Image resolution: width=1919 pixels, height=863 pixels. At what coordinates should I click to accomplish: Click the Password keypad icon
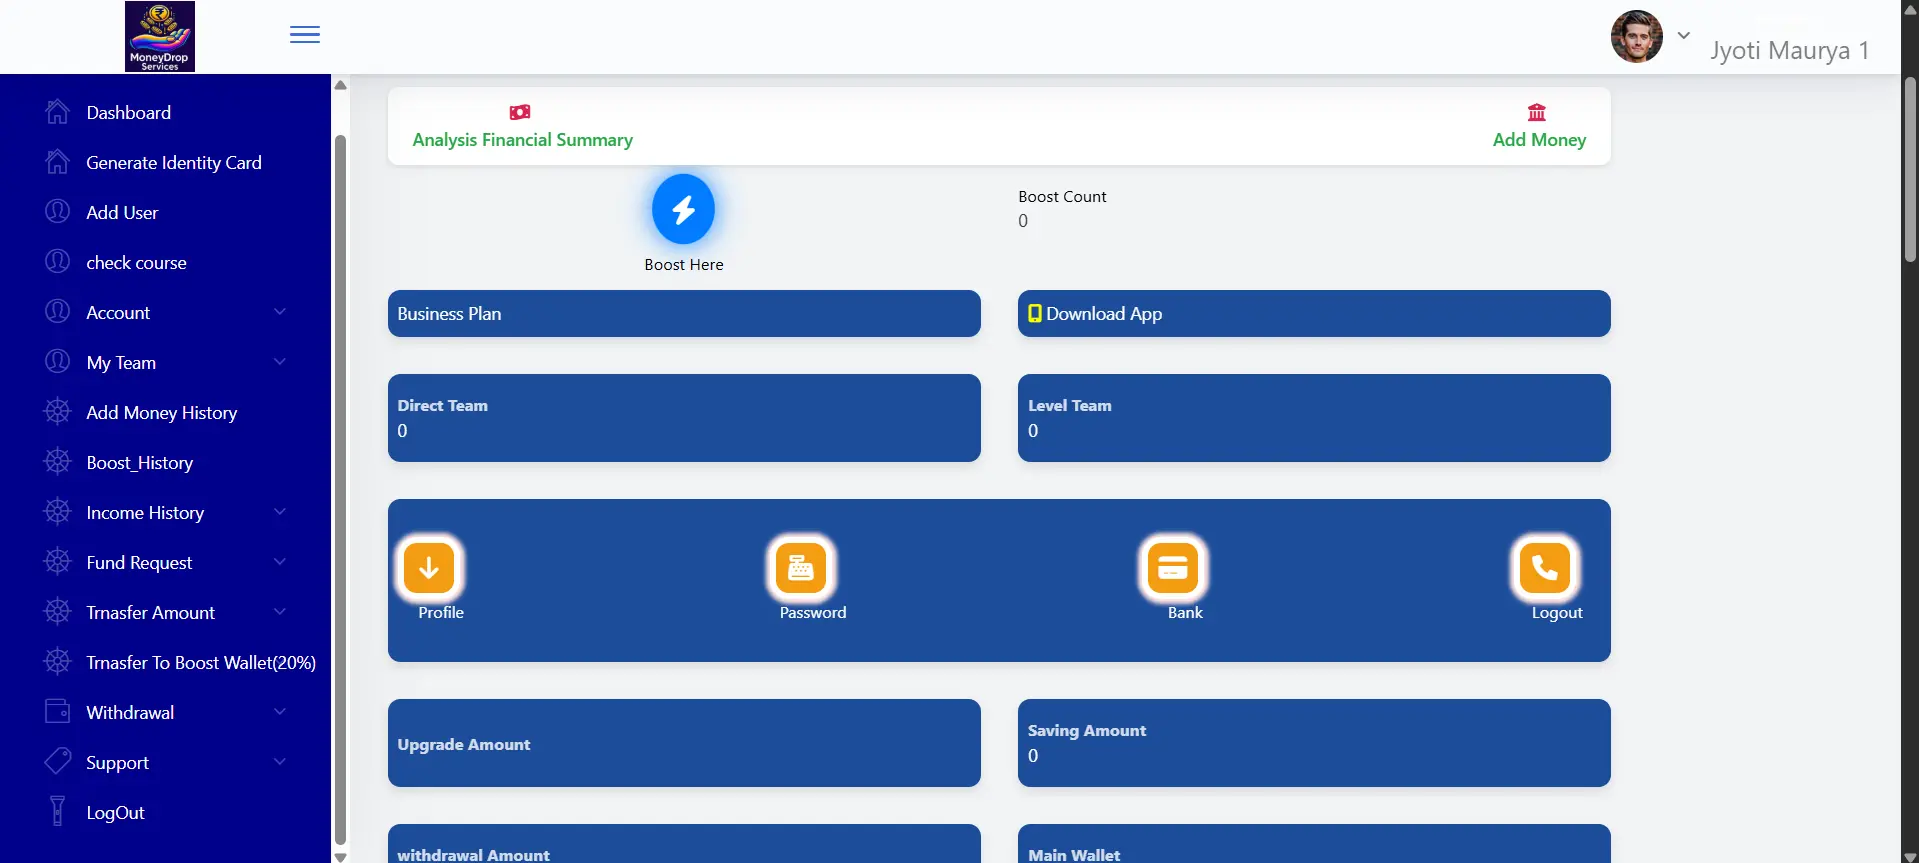coord(801,568)
